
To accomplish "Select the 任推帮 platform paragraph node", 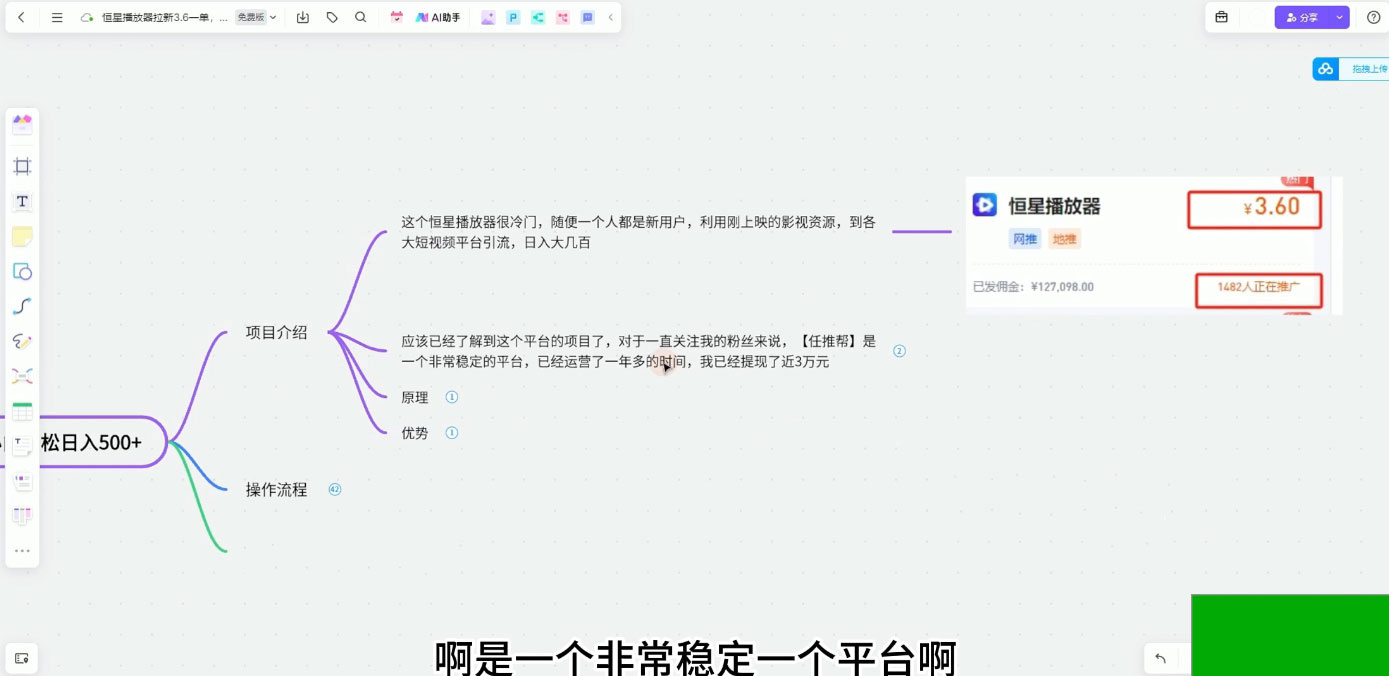I will pos(639,351).
